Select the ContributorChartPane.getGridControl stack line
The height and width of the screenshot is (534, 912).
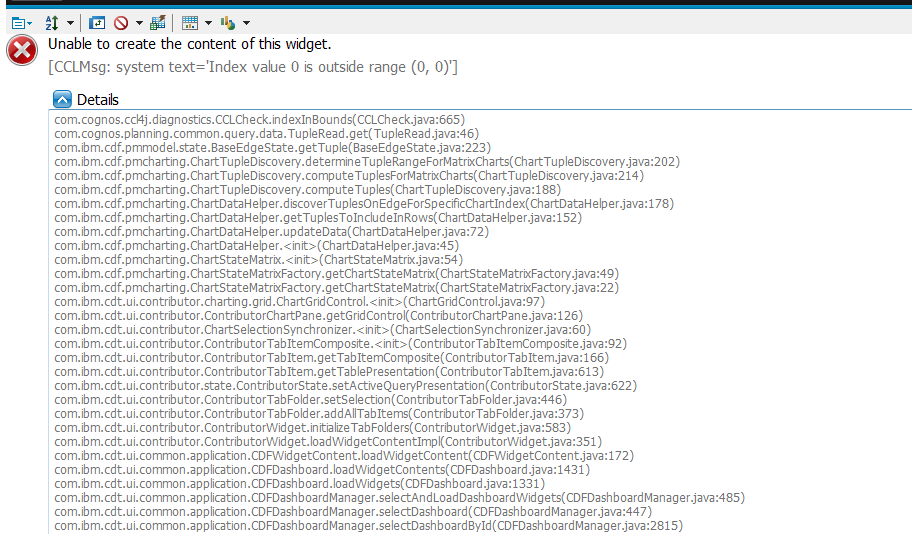(x=319, y=315)
